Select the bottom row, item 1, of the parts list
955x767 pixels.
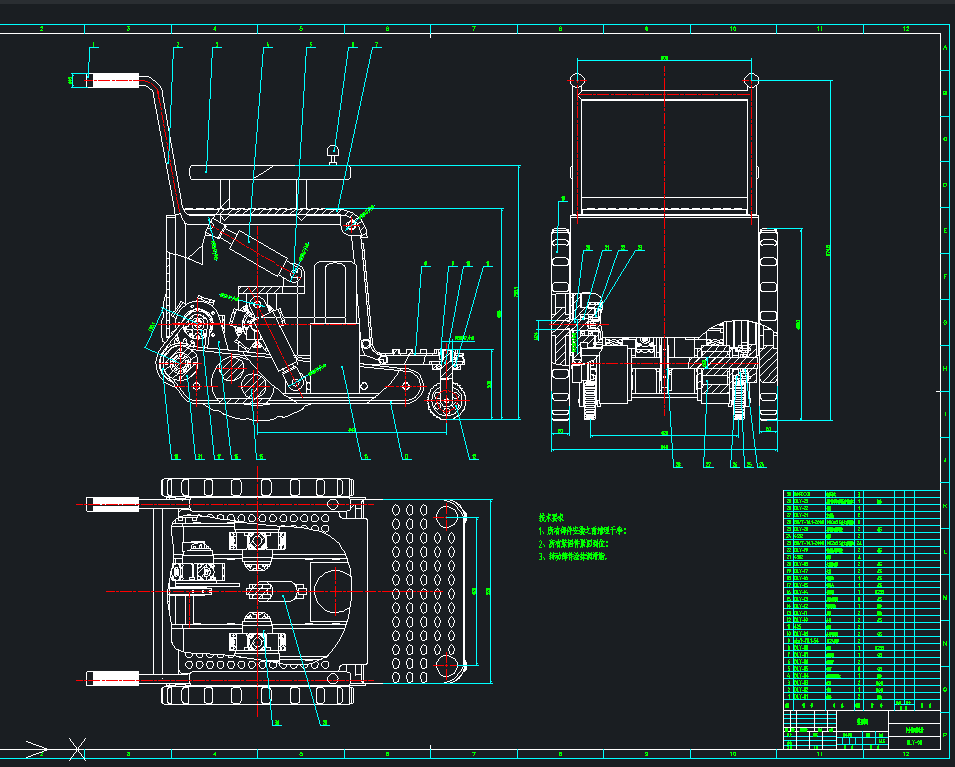pos(861,696)
